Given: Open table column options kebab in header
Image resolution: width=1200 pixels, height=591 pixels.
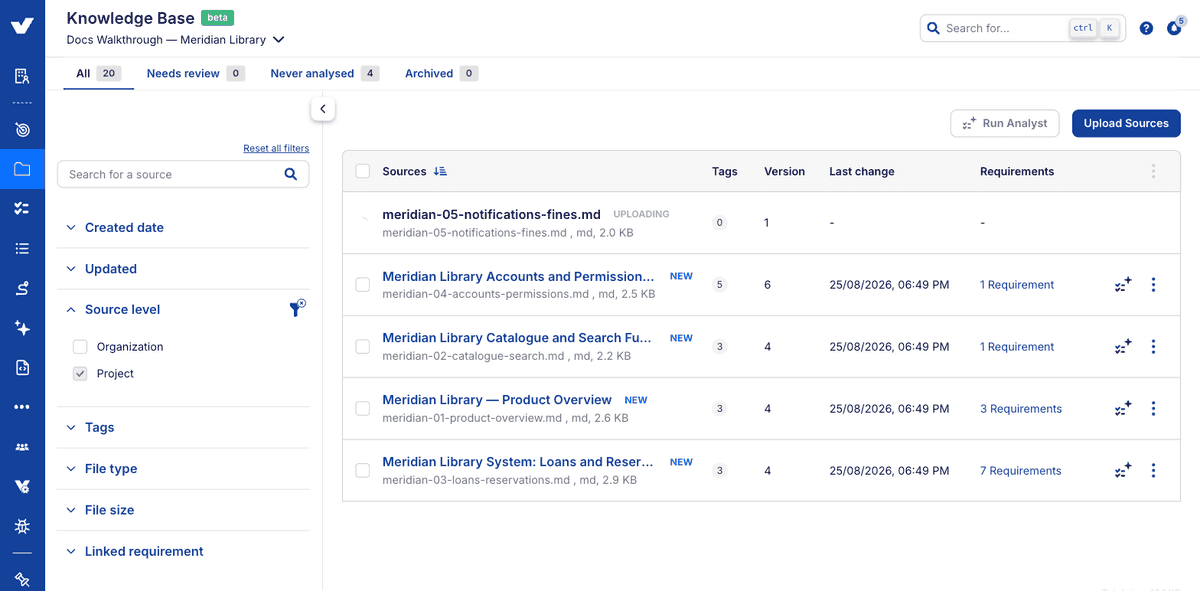Looking at the screenshot, I should pos(1153,171).
